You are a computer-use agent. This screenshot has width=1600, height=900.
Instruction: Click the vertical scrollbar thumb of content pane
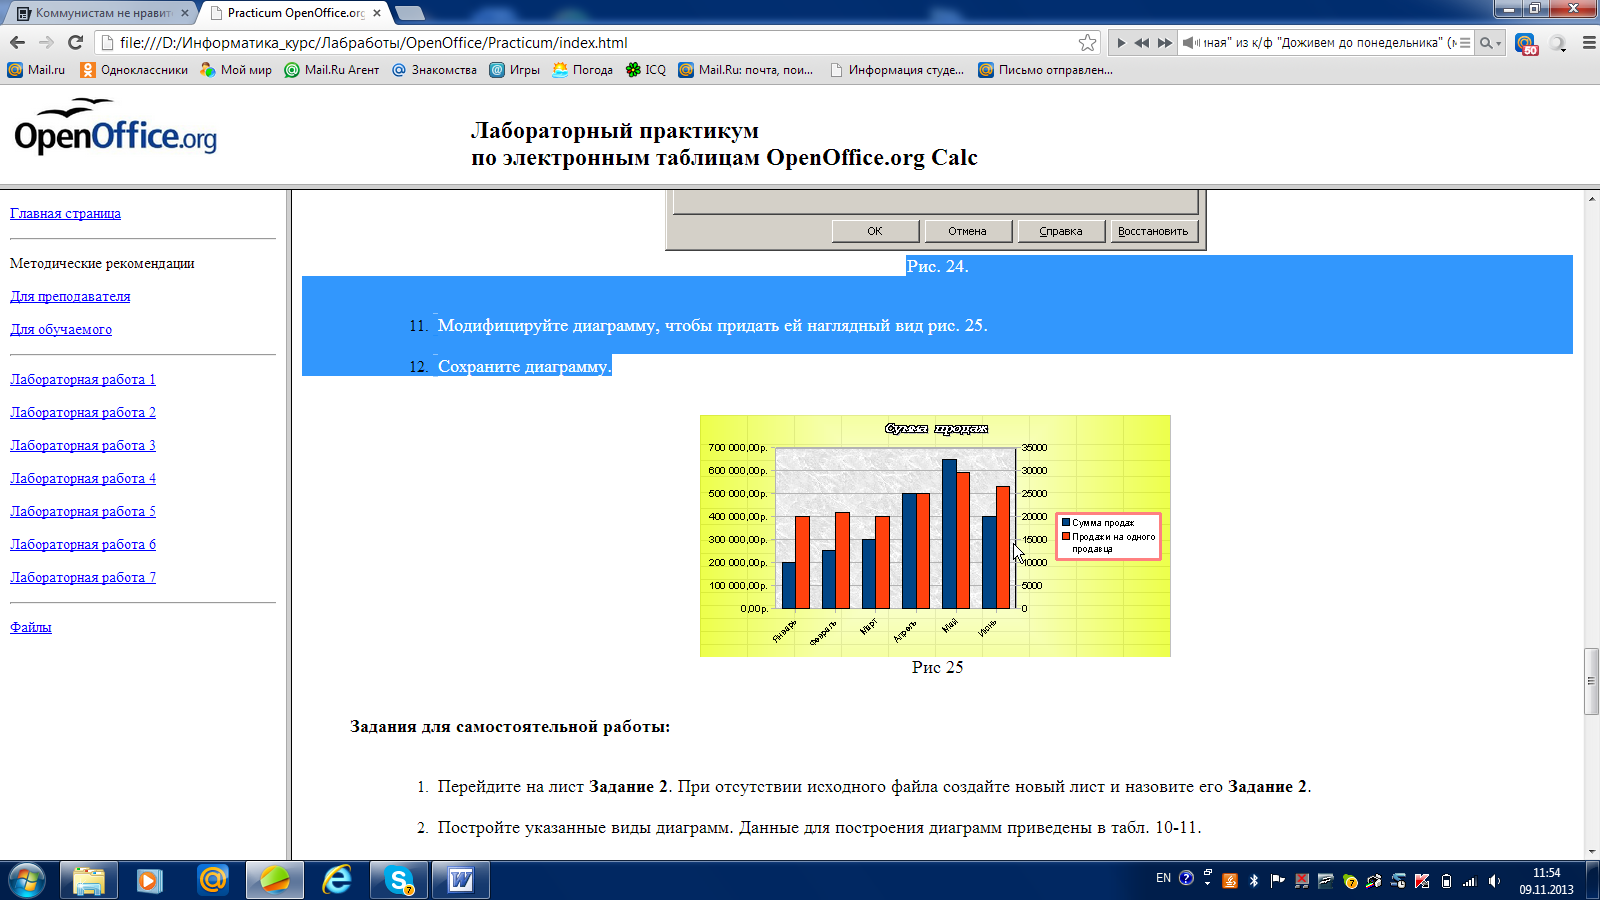point(1591,681)
